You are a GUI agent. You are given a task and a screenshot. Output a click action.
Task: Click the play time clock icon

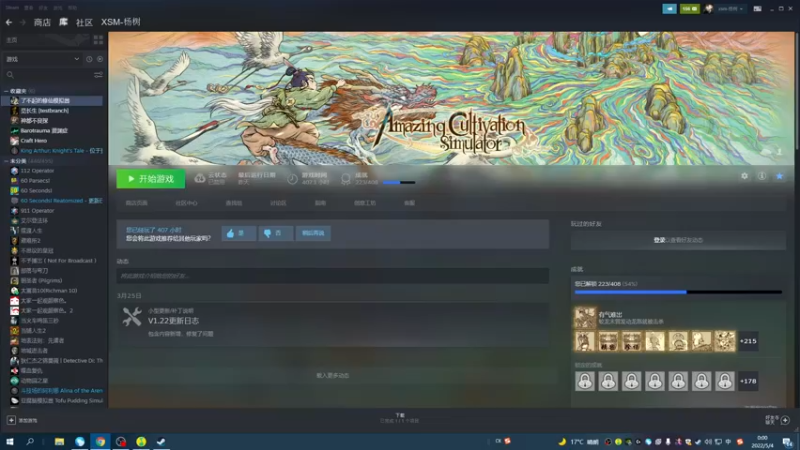pos(292,179)
